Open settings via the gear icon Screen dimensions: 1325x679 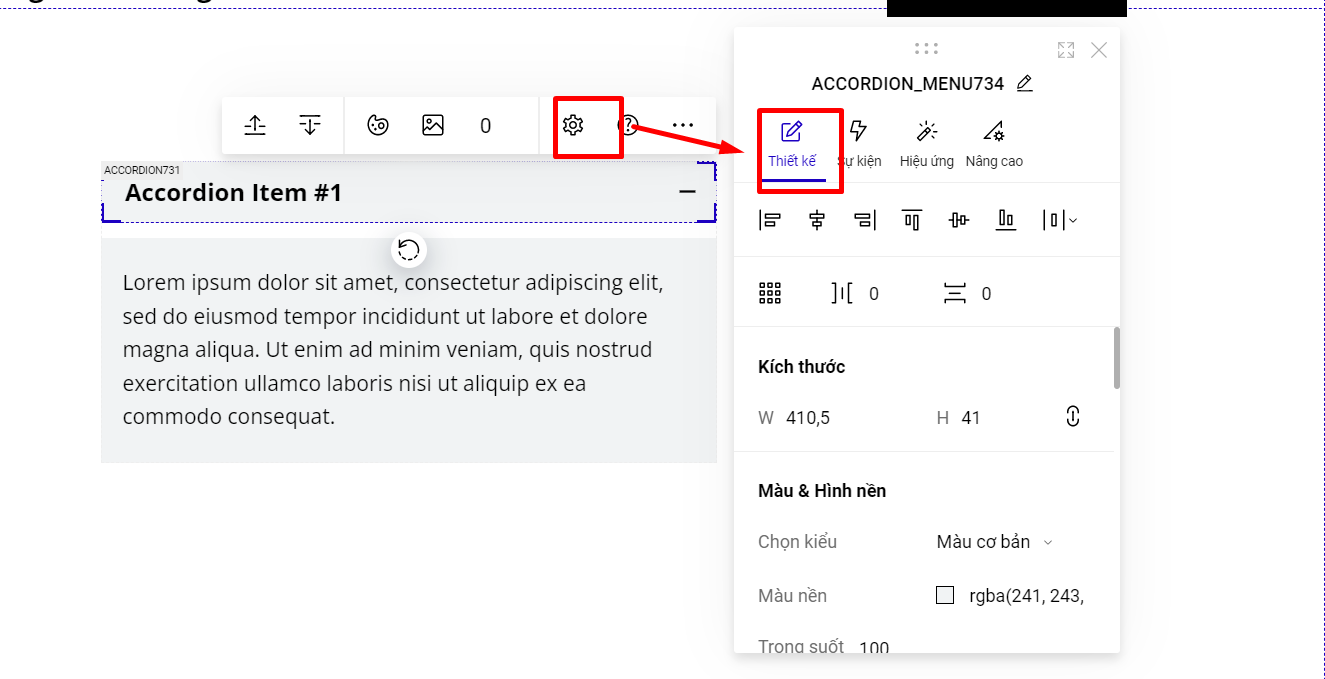click(573, 125)
